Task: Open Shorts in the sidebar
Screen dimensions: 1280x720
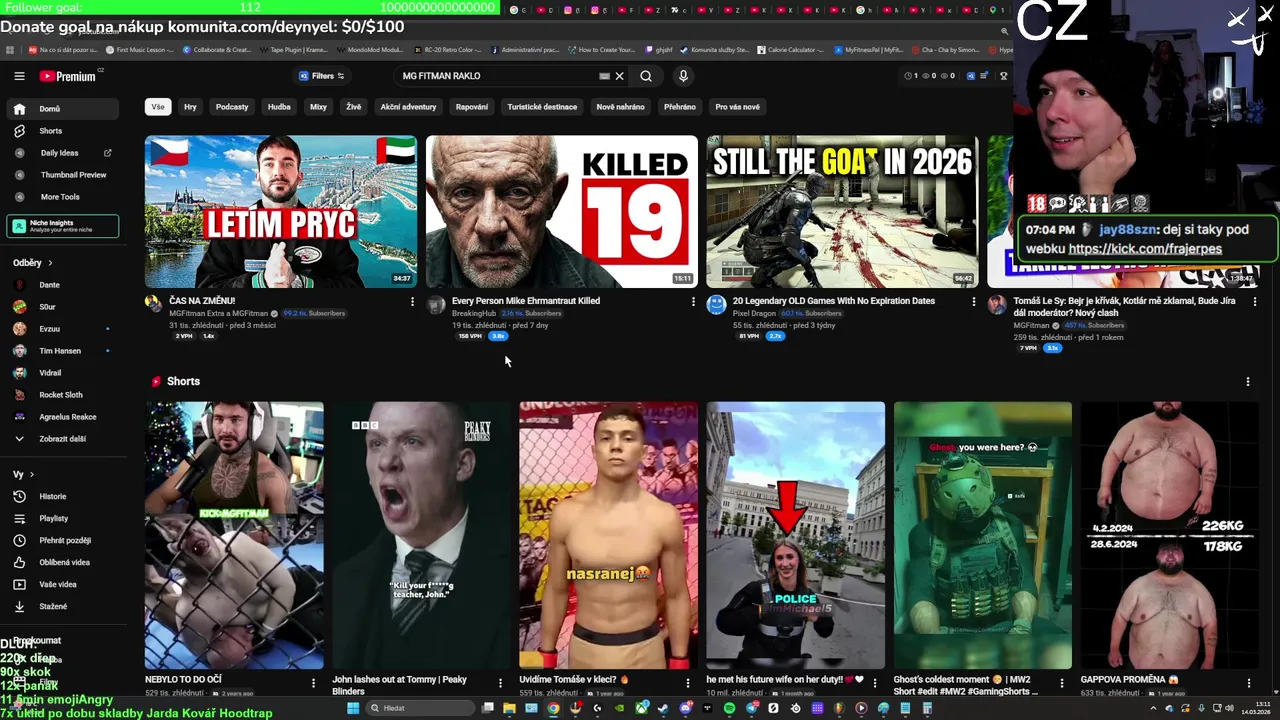Action: [62, 131]
